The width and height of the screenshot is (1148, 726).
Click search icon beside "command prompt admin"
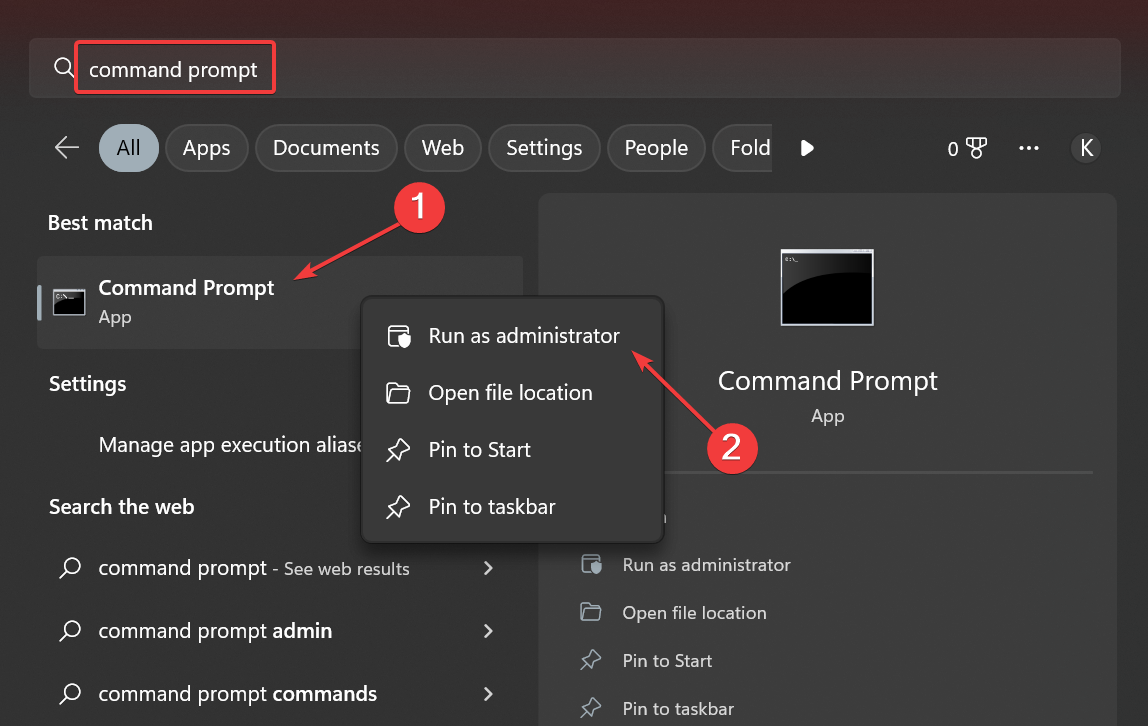coord(70,631)
